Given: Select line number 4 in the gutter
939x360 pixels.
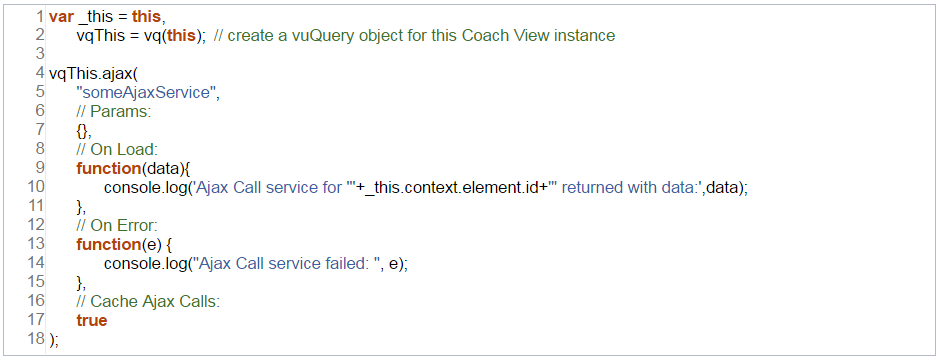Looking at the screenshot, I should [x=40, y=73].
